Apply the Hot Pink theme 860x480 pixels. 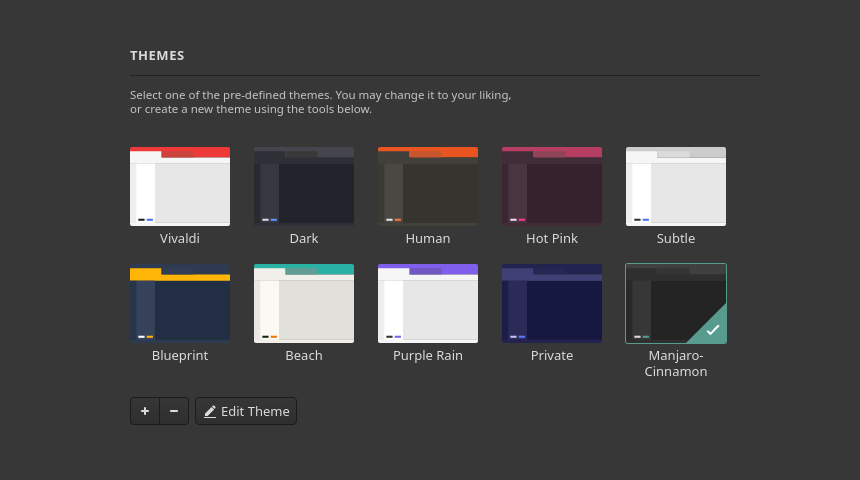pos(552,187)
